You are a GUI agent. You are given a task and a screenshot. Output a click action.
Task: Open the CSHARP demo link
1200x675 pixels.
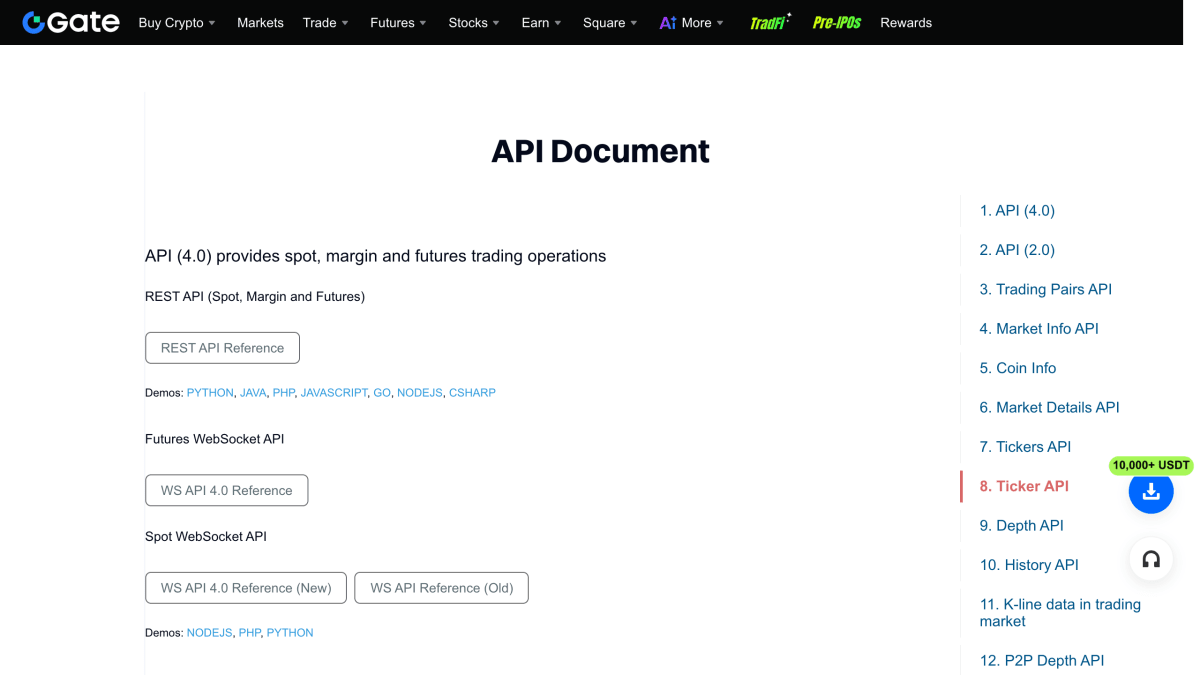(x=472, y=393)
